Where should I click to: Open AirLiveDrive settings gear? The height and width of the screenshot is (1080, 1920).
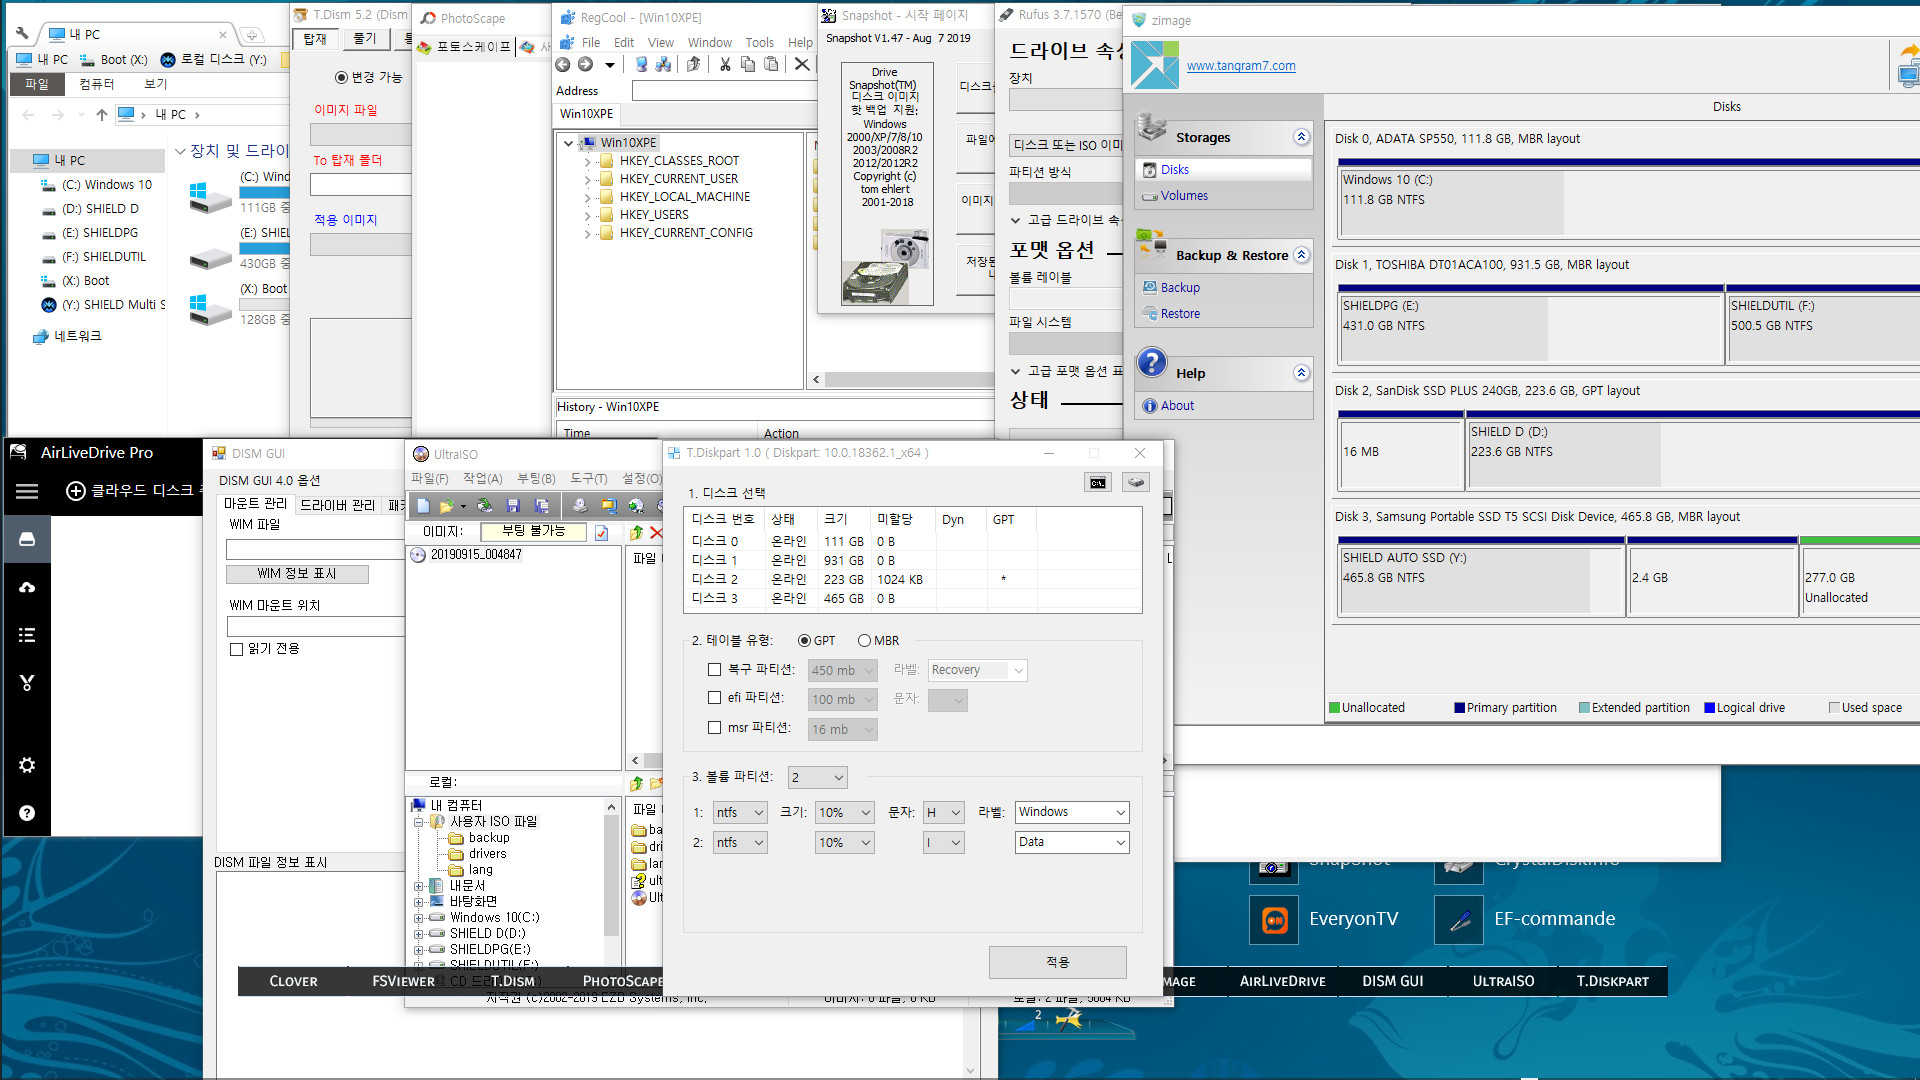click(x=27, y=765)
